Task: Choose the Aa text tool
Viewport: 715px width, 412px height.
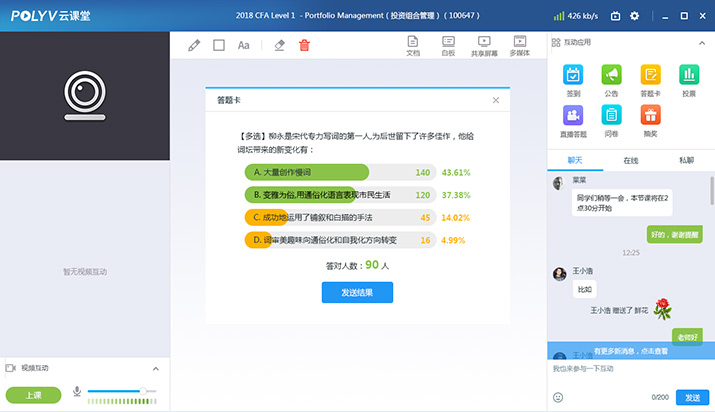Action: [x=244, y=45]
